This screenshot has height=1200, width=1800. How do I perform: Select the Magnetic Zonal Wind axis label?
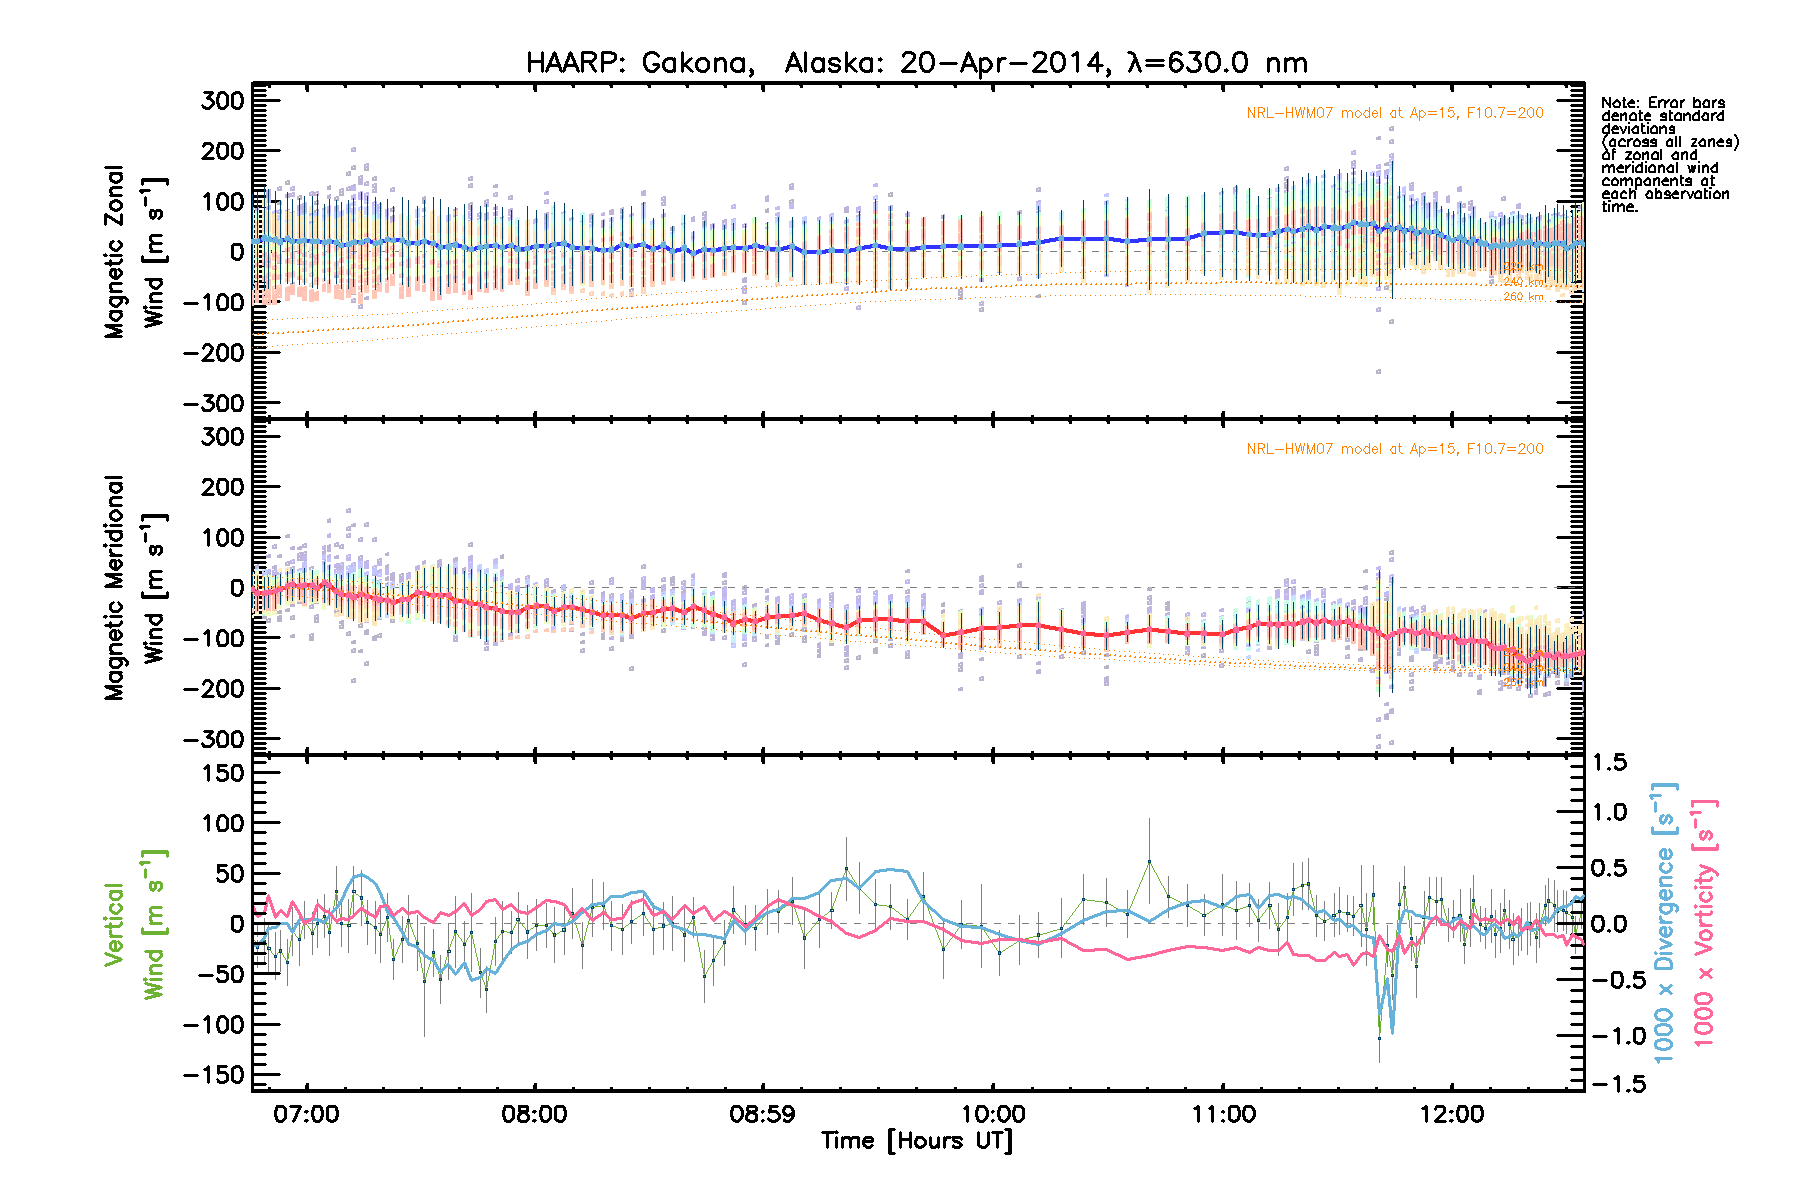click(x=134, y=252)
